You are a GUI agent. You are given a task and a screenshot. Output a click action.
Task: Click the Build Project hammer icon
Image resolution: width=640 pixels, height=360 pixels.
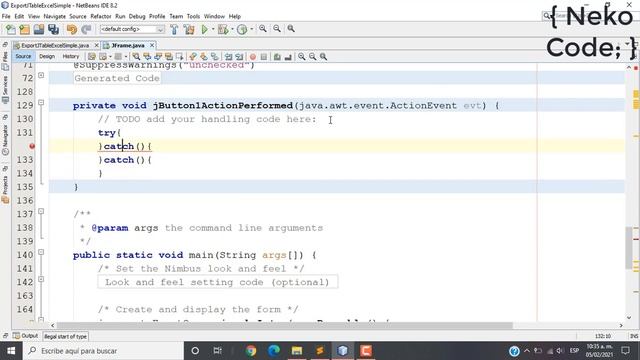(x=174, y=29)
